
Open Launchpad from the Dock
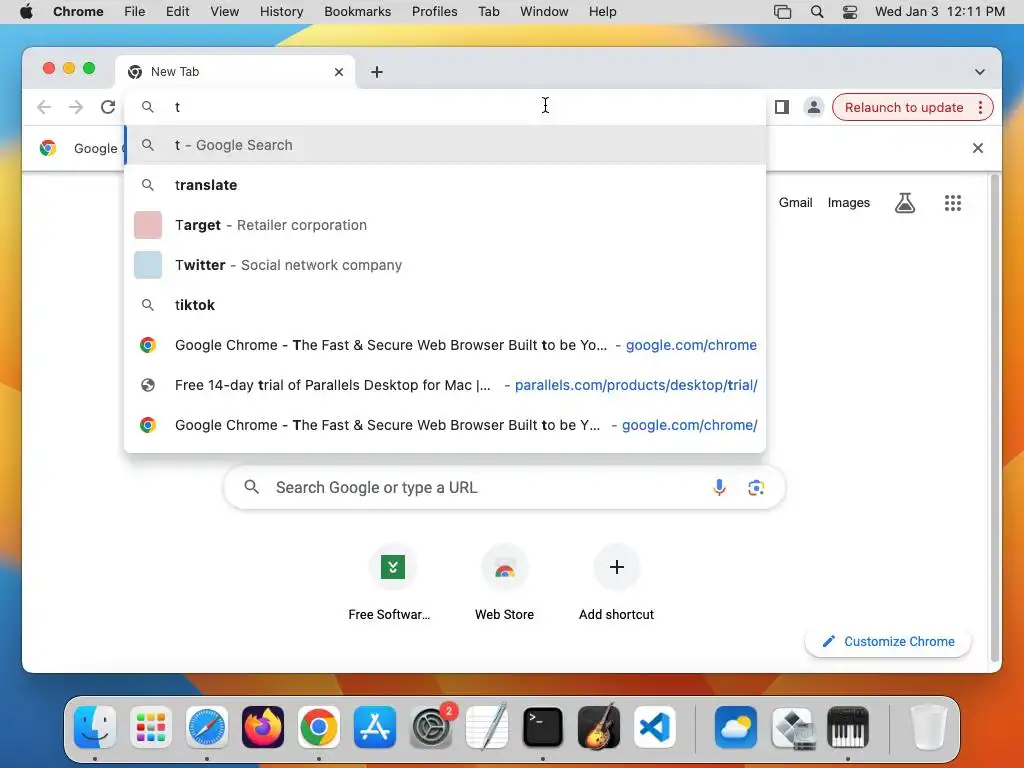coord(151,727)
